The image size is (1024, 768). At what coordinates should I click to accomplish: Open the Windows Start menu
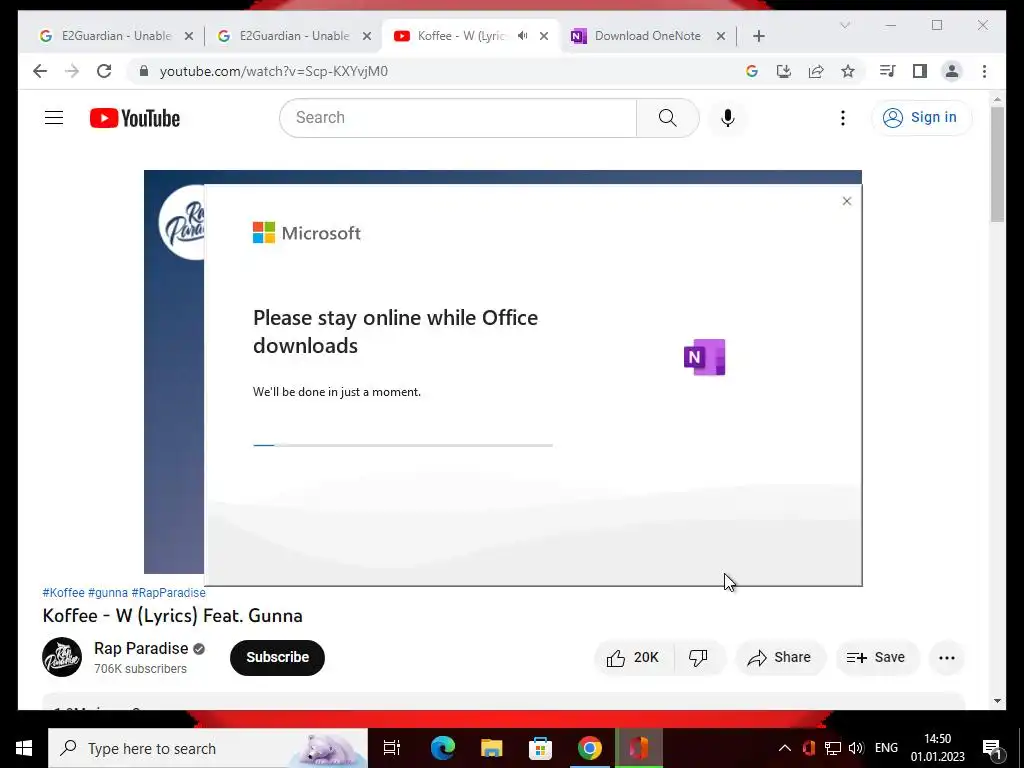[x=24, y=748]
